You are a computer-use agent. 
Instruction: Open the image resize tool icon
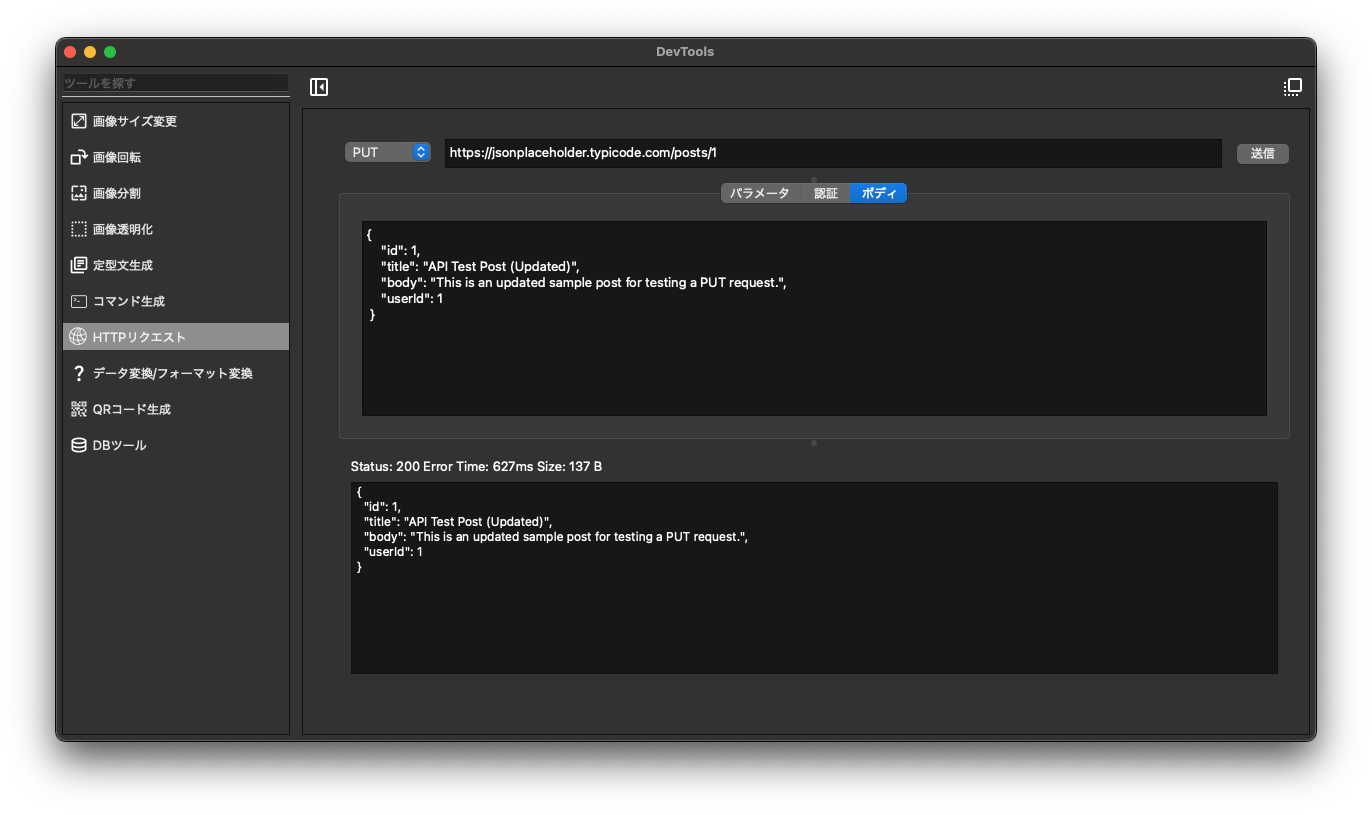click(x=78, y=121)
